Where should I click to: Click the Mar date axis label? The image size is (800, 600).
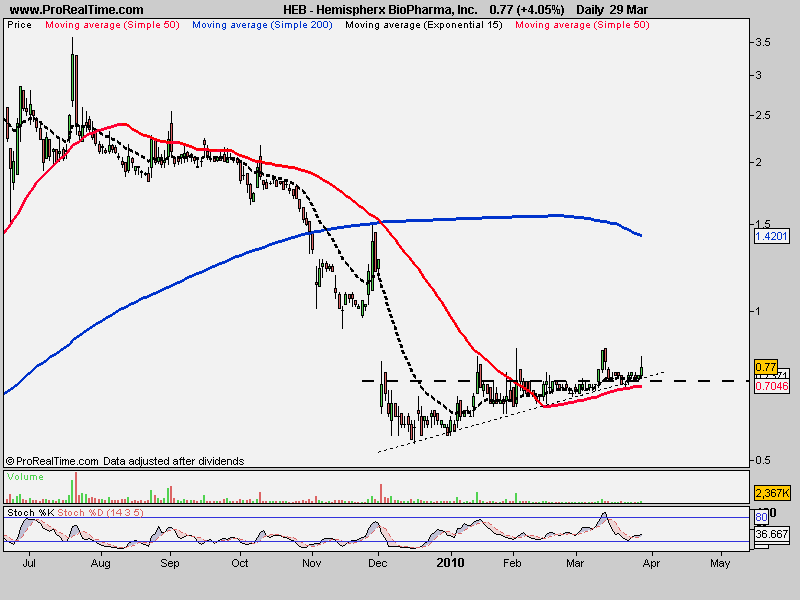[x=575, y=563]
